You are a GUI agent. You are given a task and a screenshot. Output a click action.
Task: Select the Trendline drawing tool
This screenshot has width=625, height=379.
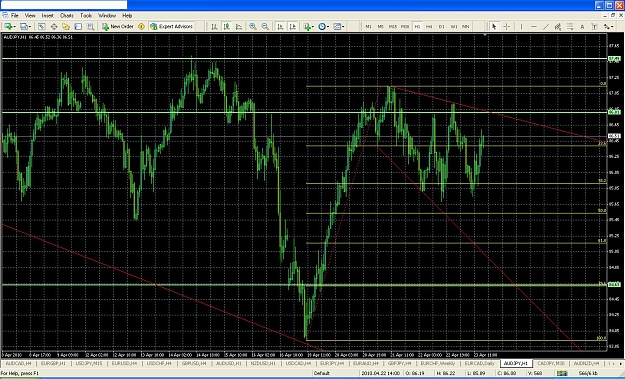point(546,26)
